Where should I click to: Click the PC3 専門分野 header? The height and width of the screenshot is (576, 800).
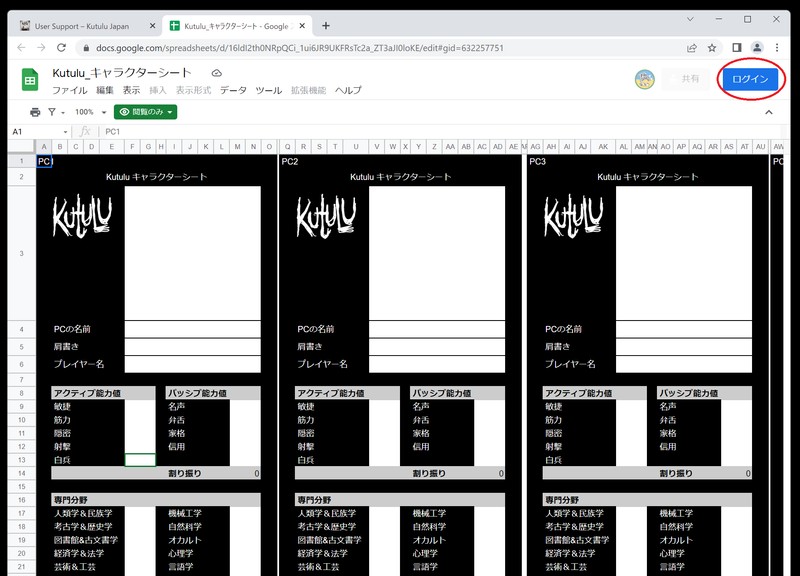pos(647,499)
